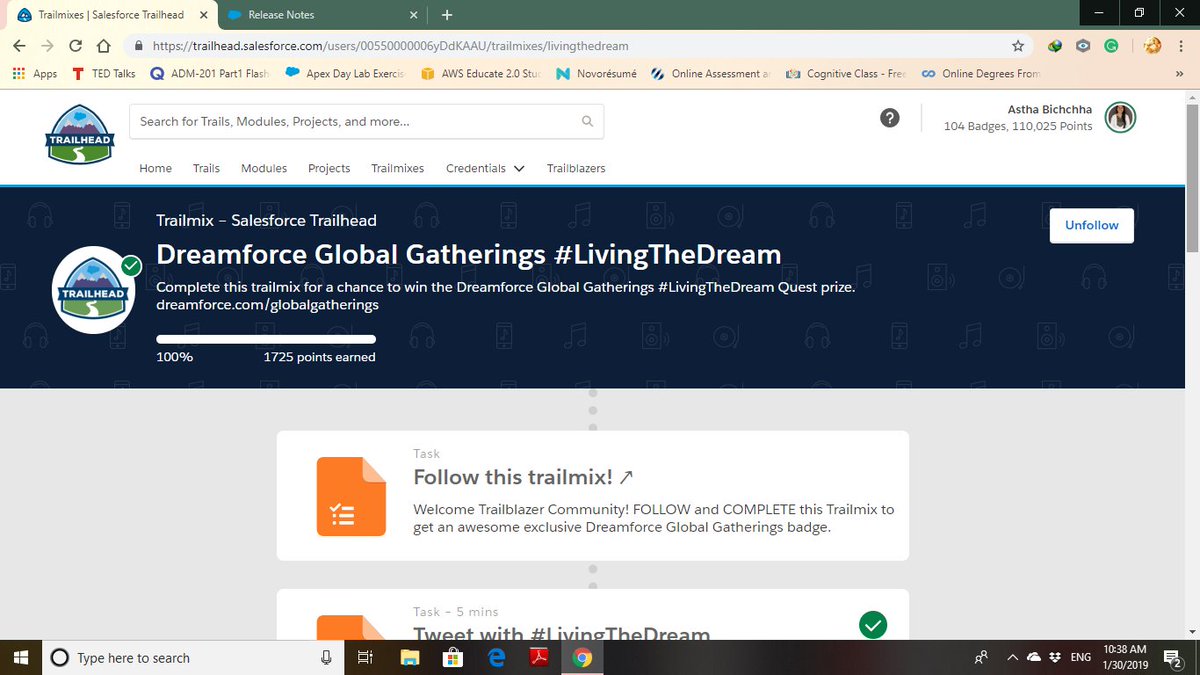Open the ADM-201 Part1 Flash bookmark
Screen dimensions: 1200x675
[x=210, y=74]
